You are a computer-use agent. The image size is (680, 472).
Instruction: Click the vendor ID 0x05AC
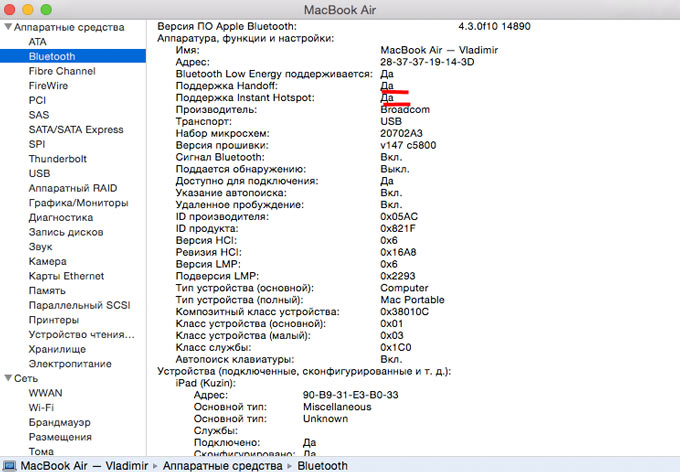[399, 216]
